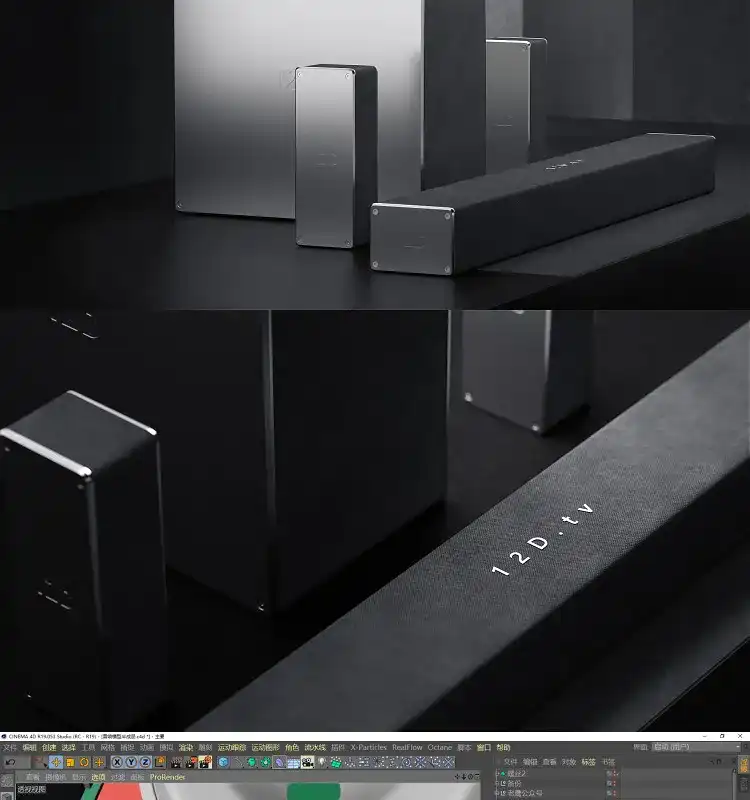This screenshot has width=750, height=800.
Task: Click the 透视视图 viewport label
Action: click(x=32, y=789)
